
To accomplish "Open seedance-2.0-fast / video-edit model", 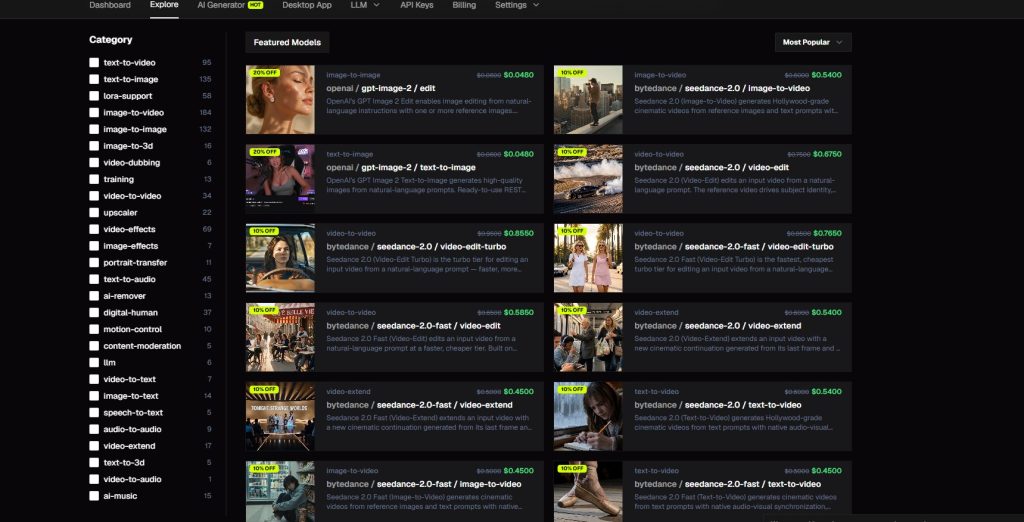I will [394, 337].
